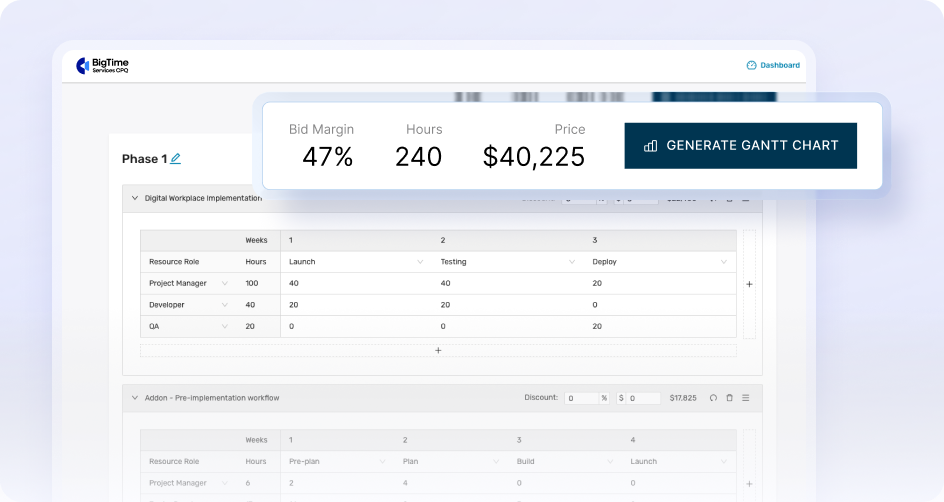Collapse the Addon Pre-implementation workflow section
The width and height of the screenshot is (944, 502).
(x=134, y=397)
